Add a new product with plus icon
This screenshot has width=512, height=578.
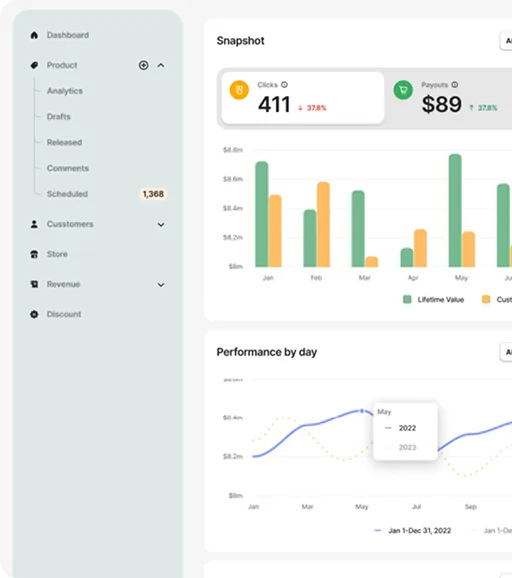click(143, 65)
